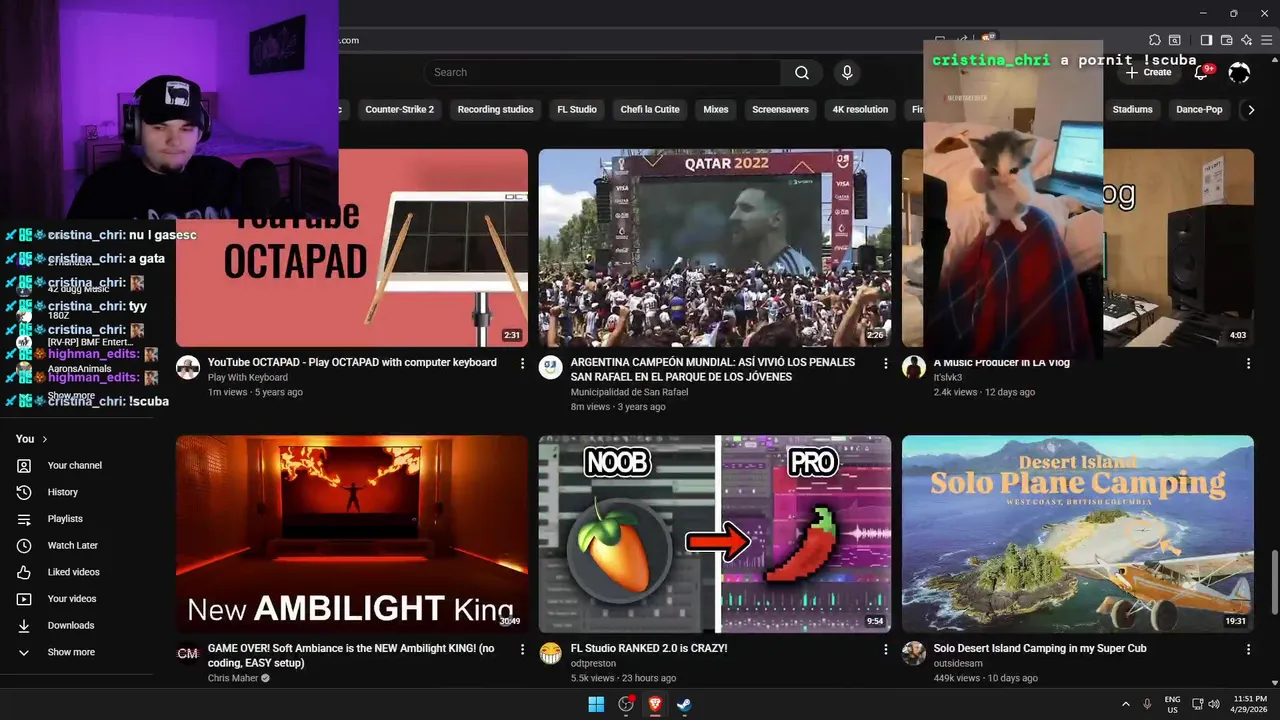Open the Brave extensions puzzle icon
The image size is (1280, 720).
[x=1155, y=40]
